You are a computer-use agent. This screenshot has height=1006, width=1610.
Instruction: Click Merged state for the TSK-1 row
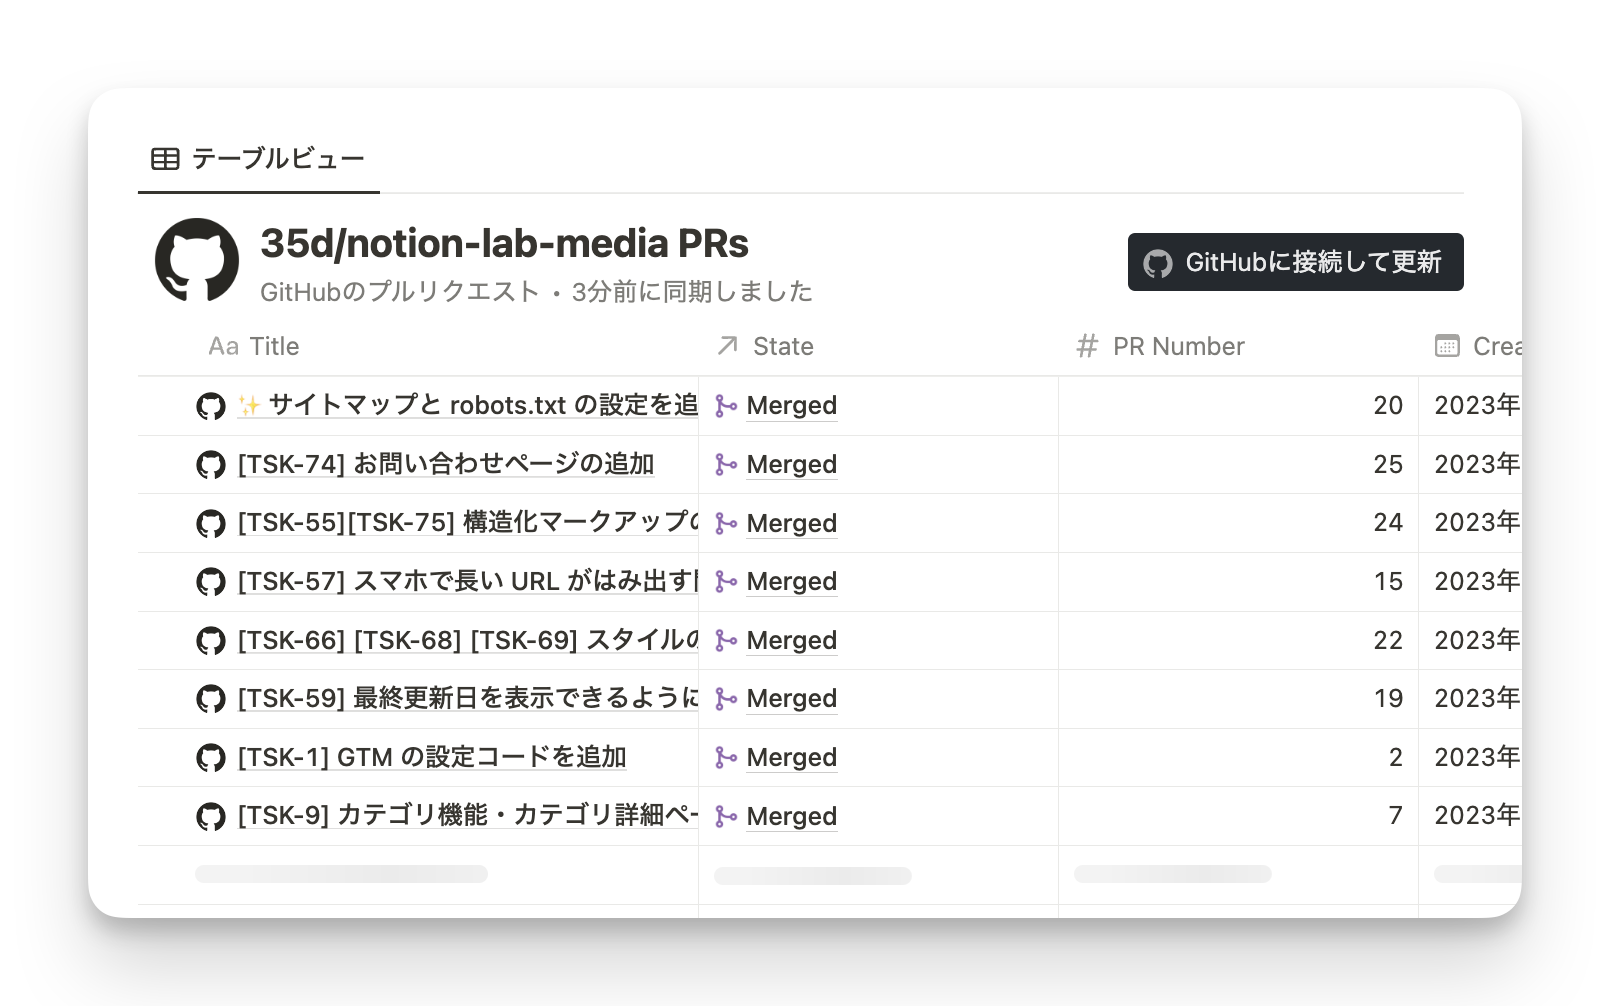[792, 758]
